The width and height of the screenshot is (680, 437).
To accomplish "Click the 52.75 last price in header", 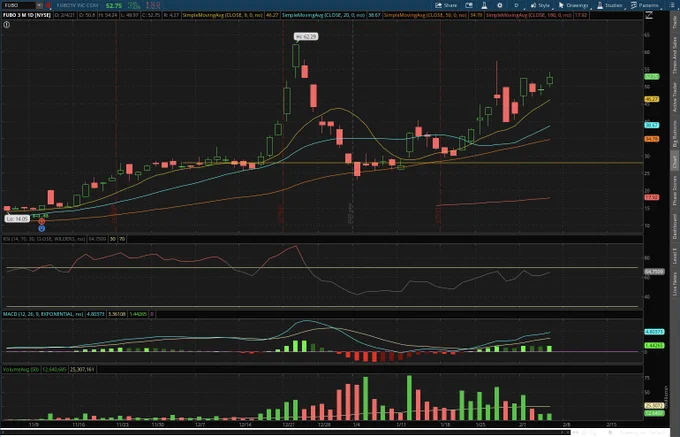I will click(x=114, y=5).
